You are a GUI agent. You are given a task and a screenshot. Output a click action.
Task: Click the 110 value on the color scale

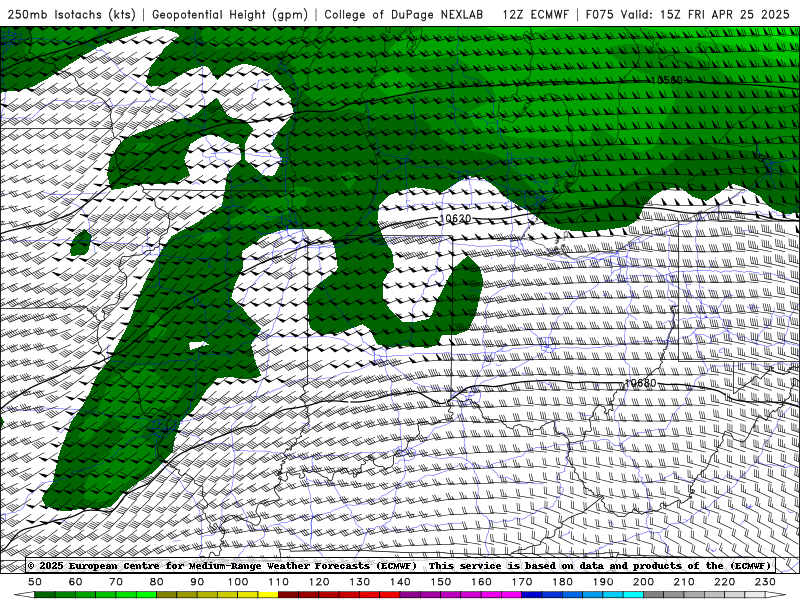pos(279,582)
